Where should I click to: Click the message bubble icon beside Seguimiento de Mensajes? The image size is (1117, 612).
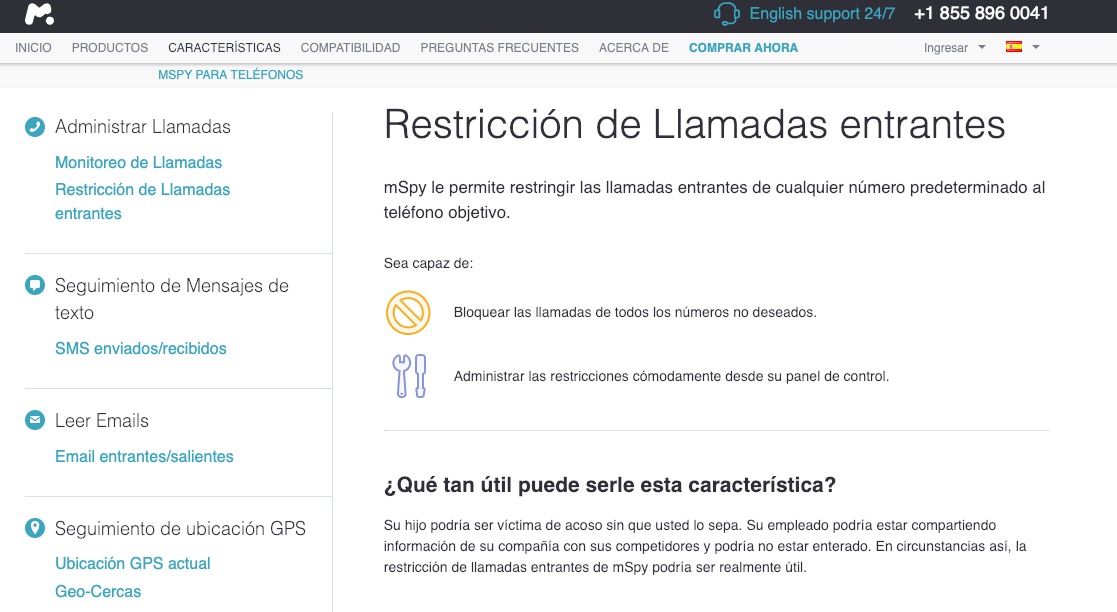coord(33,286)
